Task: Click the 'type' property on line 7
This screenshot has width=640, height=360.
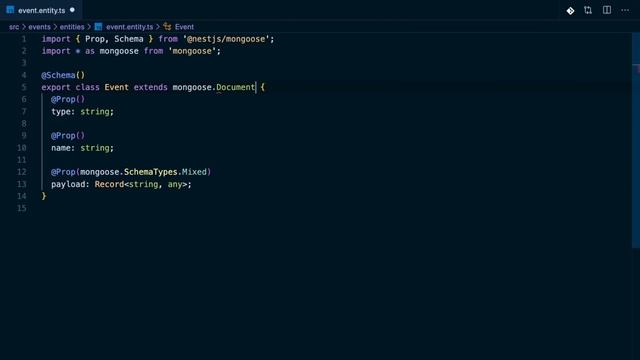Action: pos(61,111)
